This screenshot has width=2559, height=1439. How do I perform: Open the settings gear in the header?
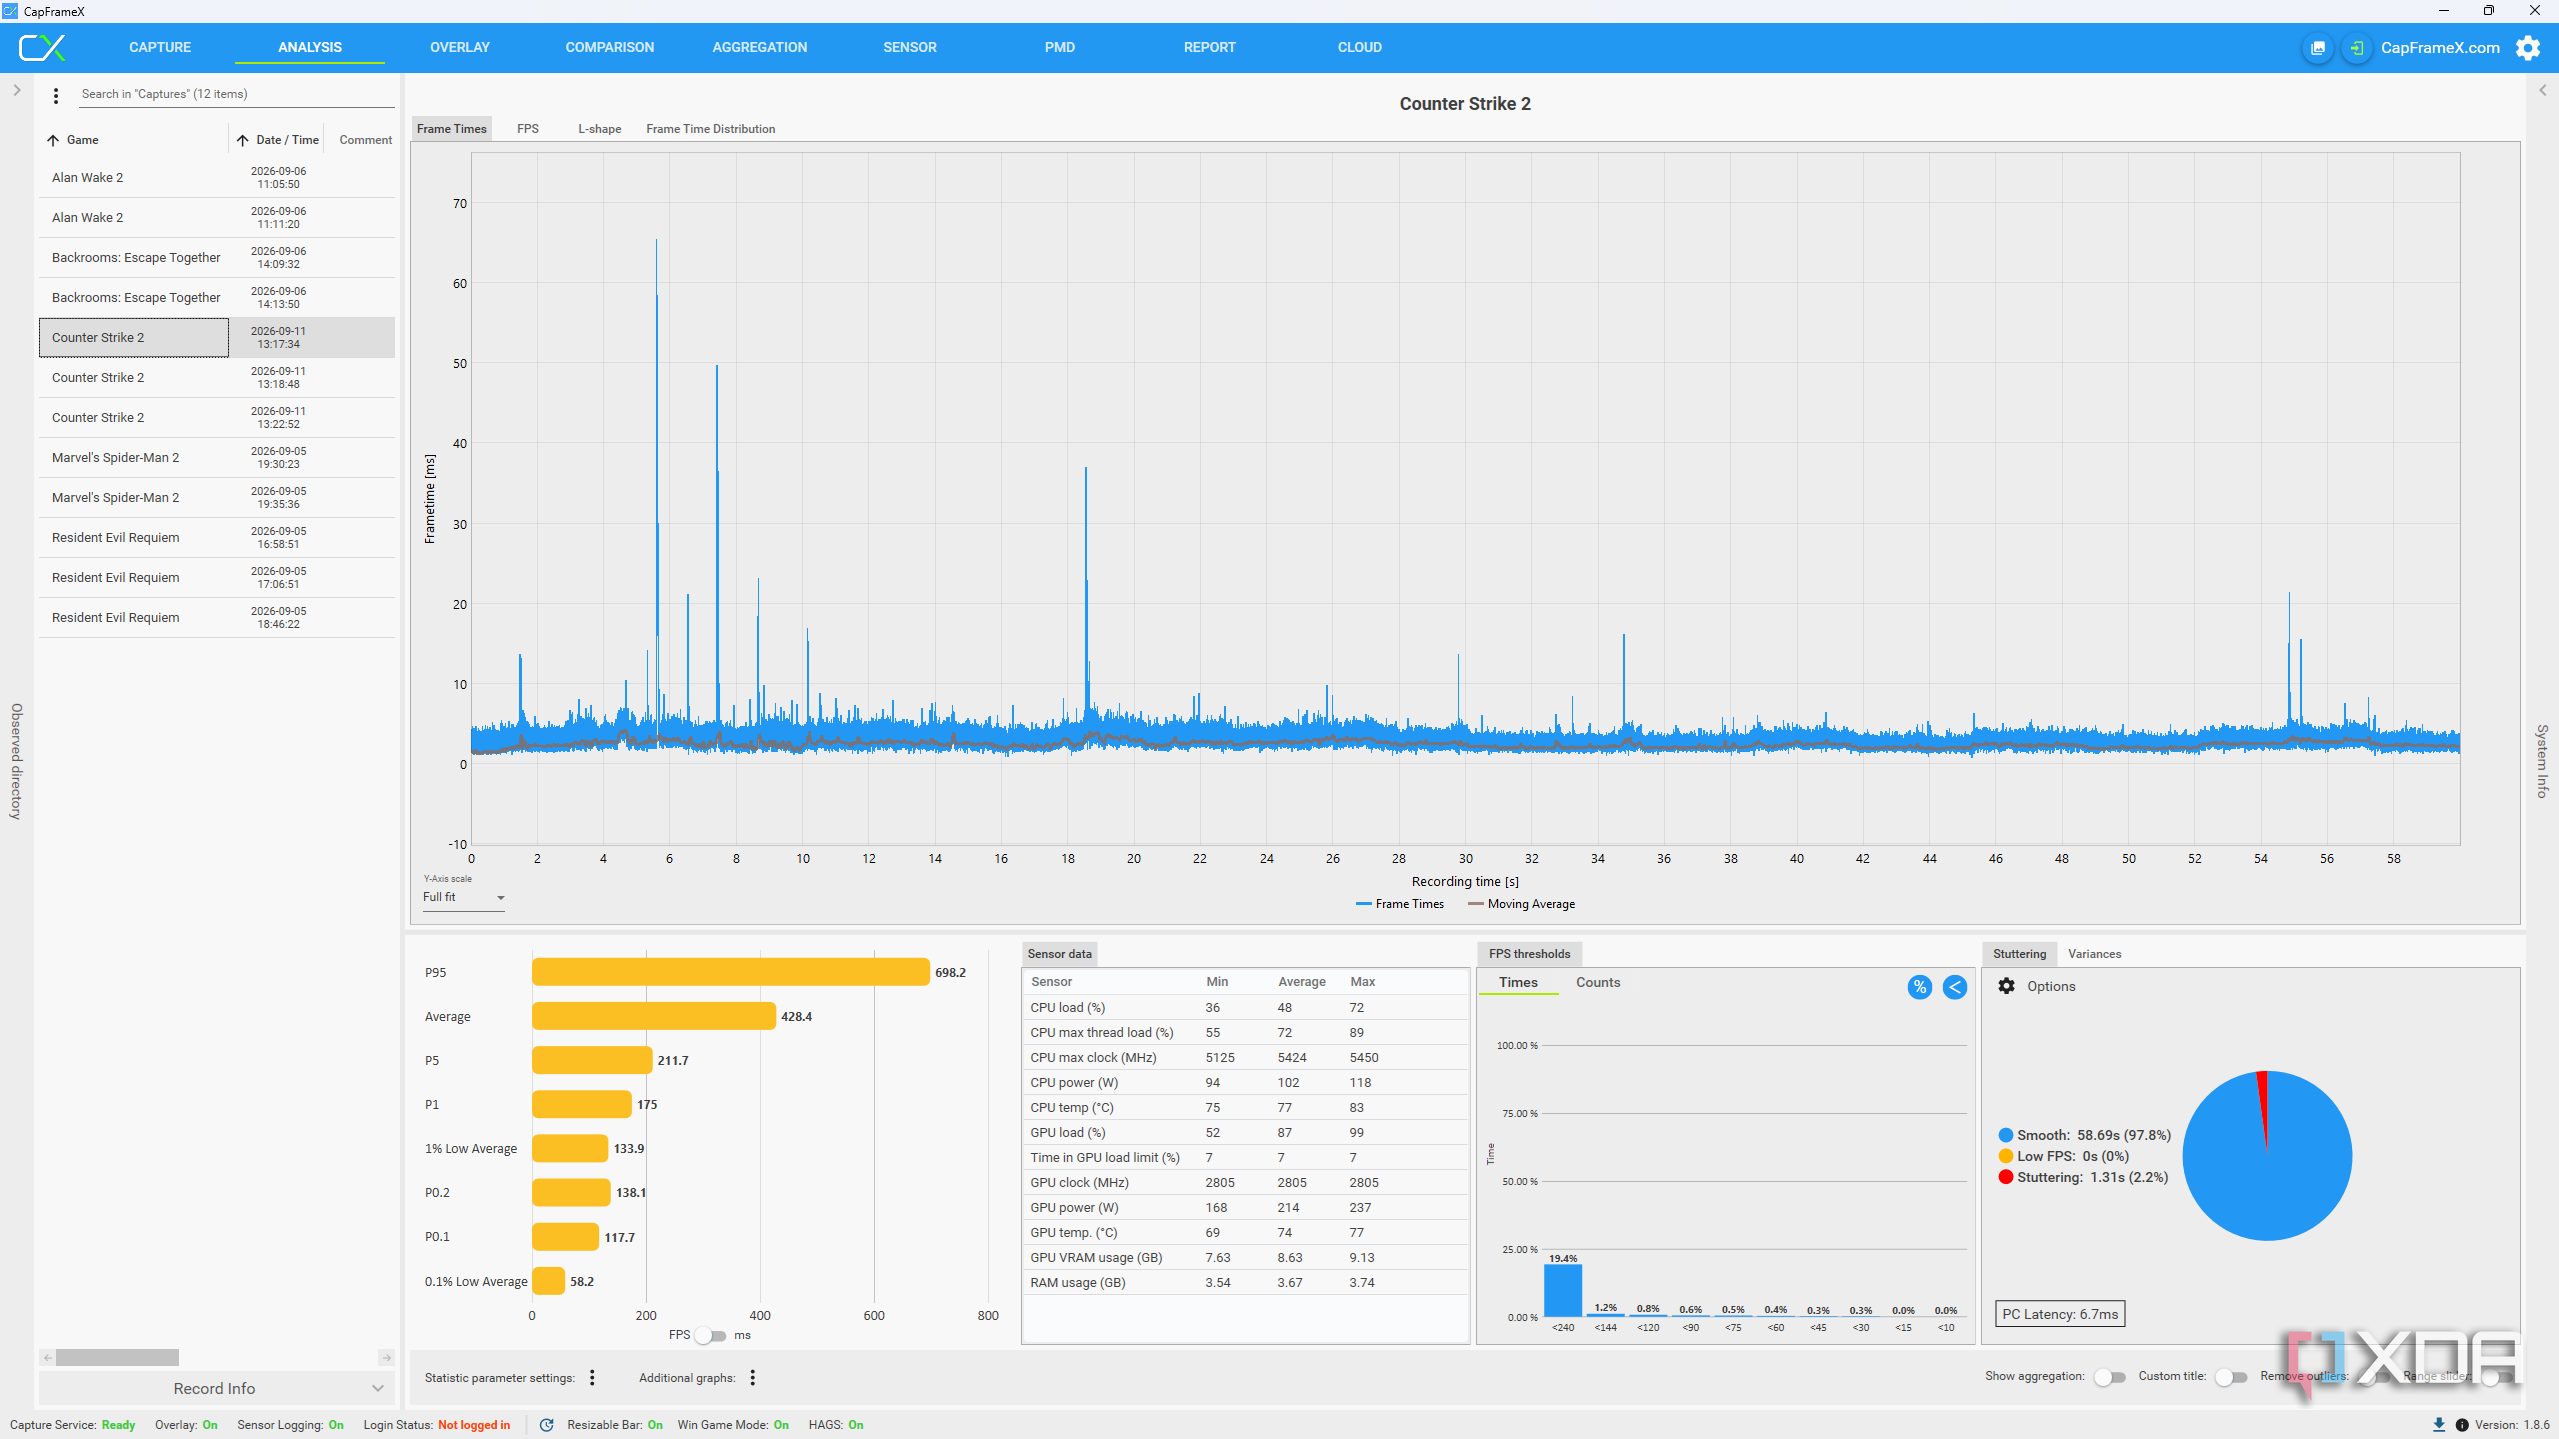[x=2527, y=48]
